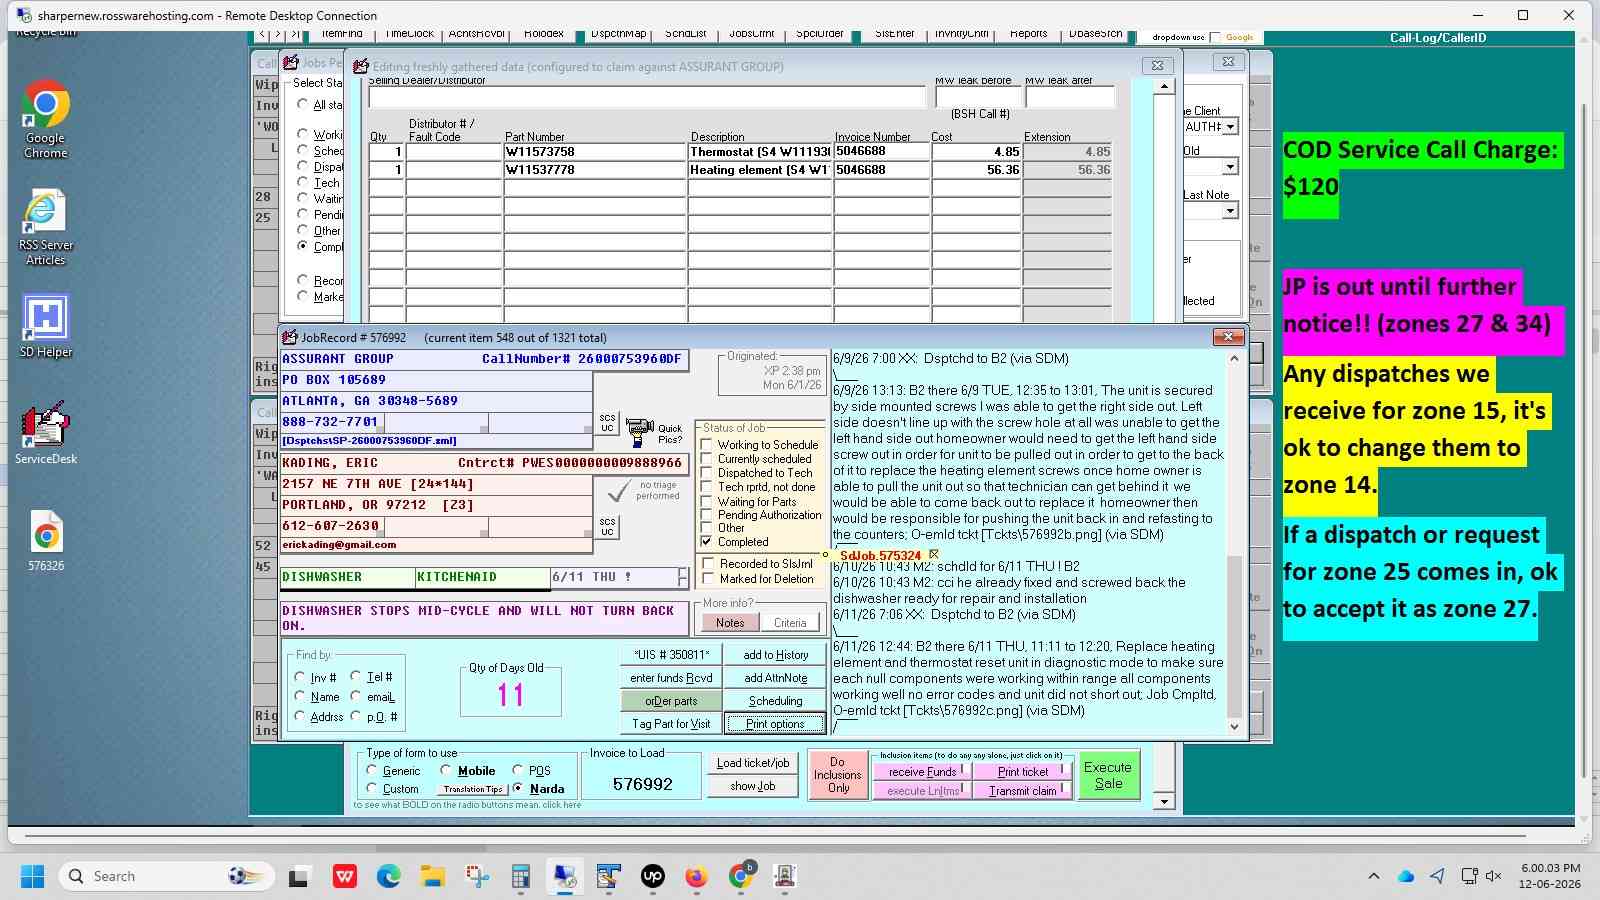Click the Firefox icon in the taskbar

[x=696, y=877]
